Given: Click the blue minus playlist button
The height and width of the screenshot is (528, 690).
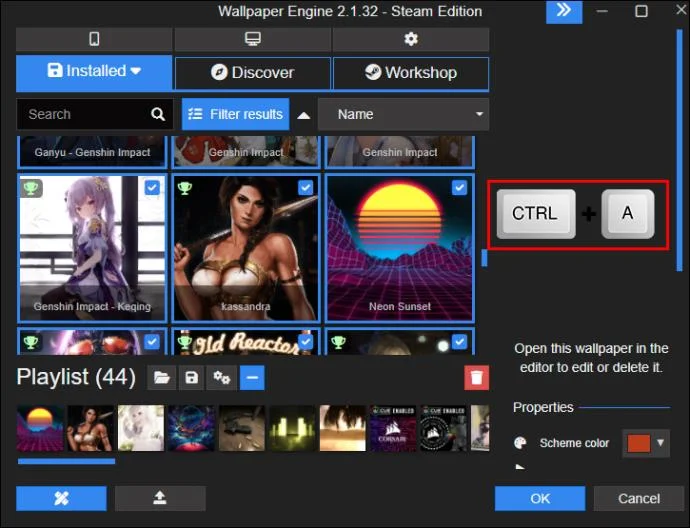Looking at the screenshot, I should click(252, 378).
